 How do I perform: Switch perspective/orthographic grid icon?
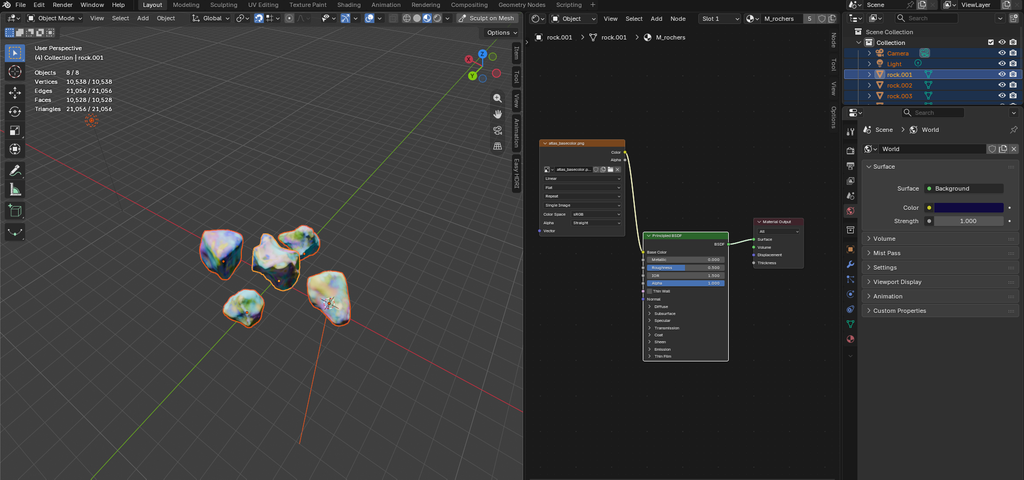click(498, 146)
